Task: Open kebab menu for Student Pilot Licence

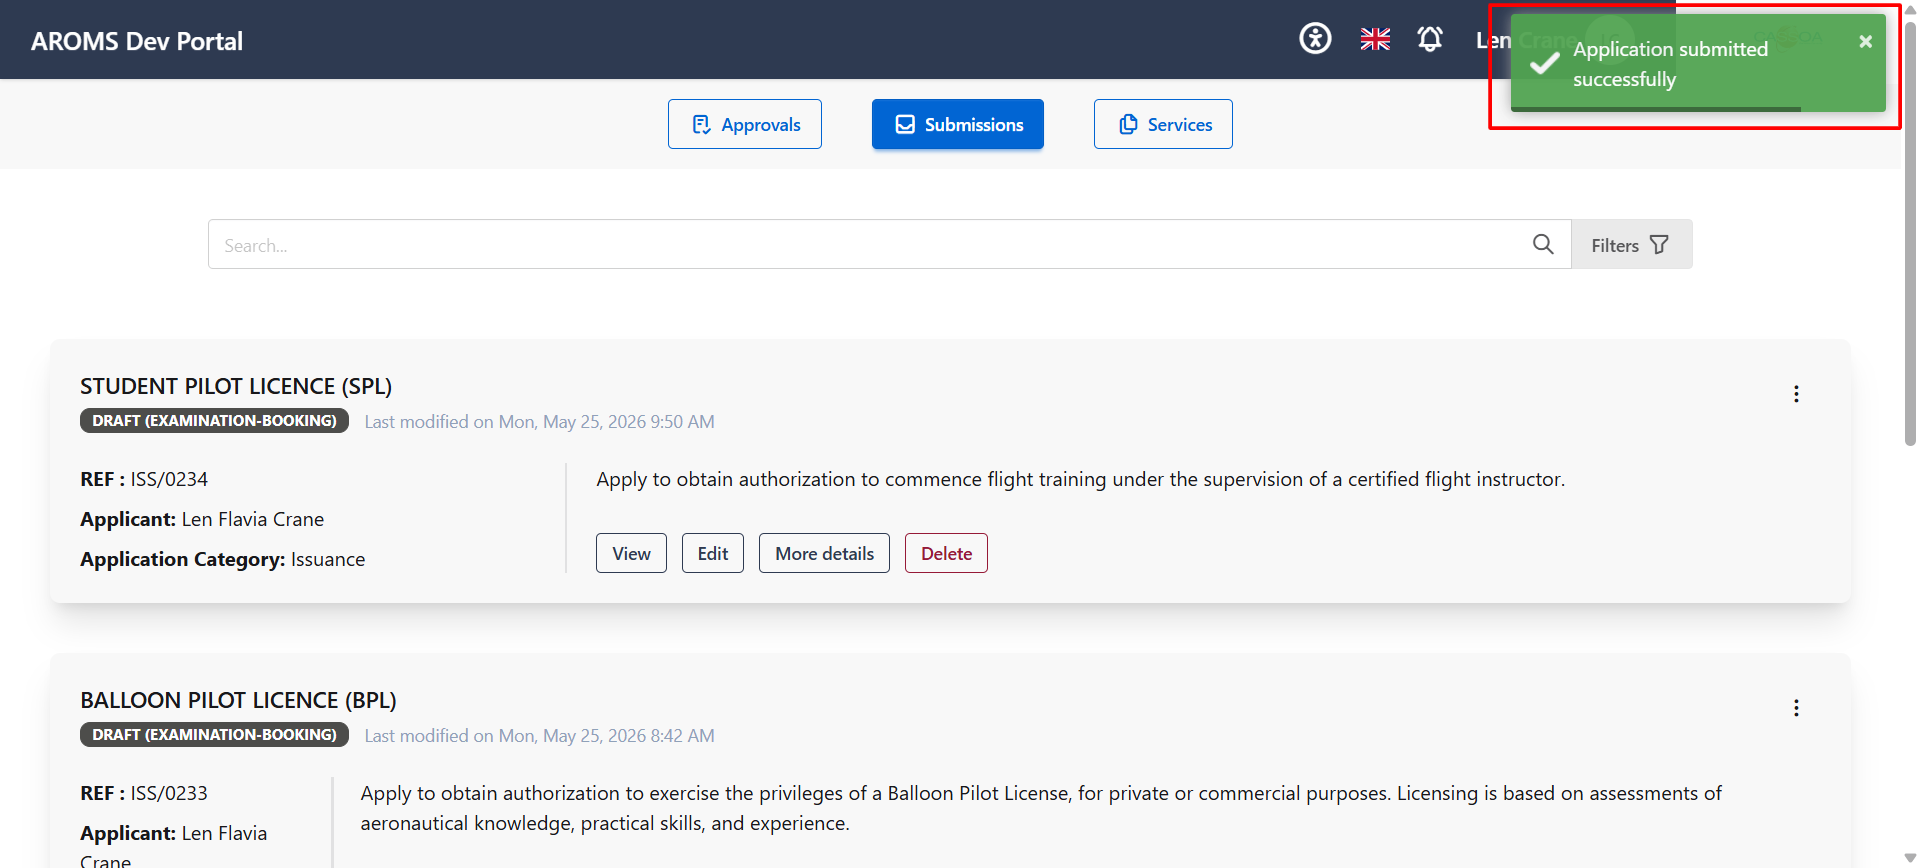Action: pos(1796,394)
